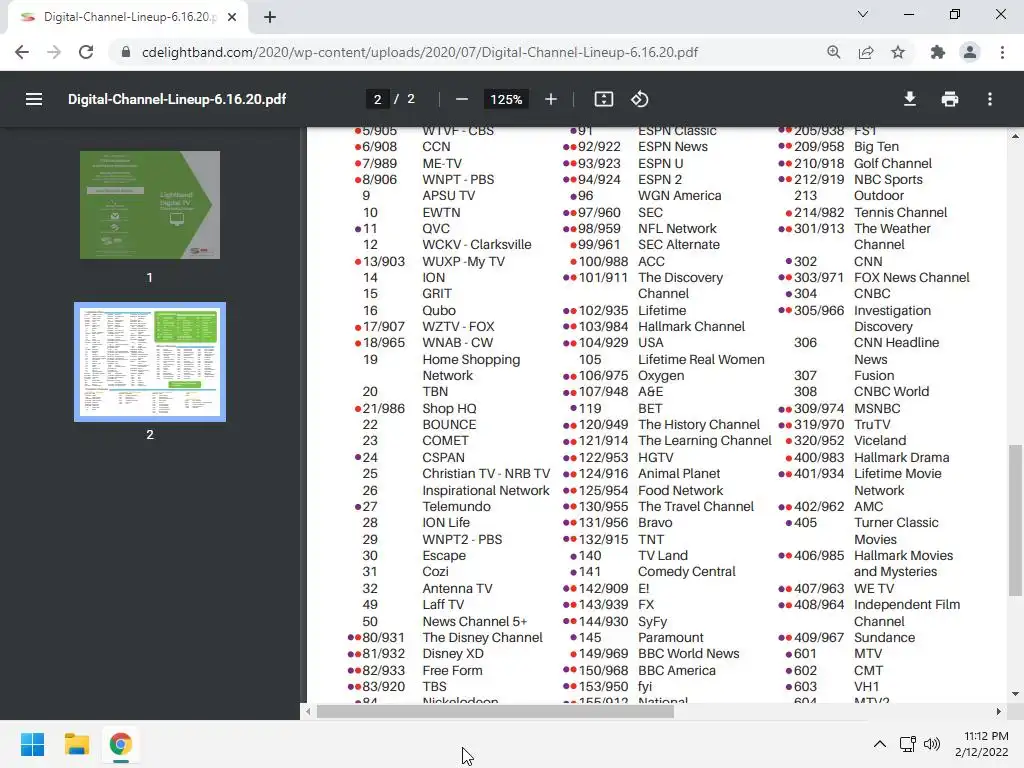This screenshot has height=768, width=1024.
Task: Zoom in with the plus icon
Action: pyautogui.click(x=551, y=99)
